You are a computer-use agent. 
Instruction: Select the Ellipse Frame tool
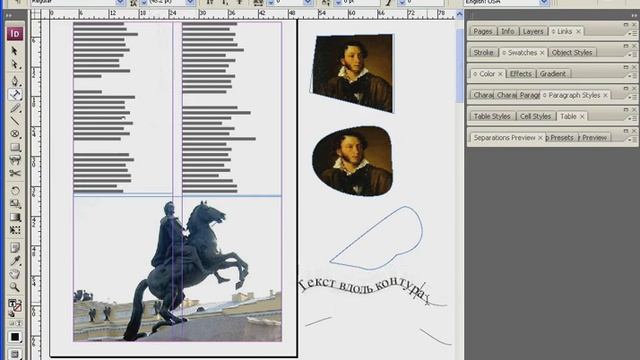(x=15, y=133)
